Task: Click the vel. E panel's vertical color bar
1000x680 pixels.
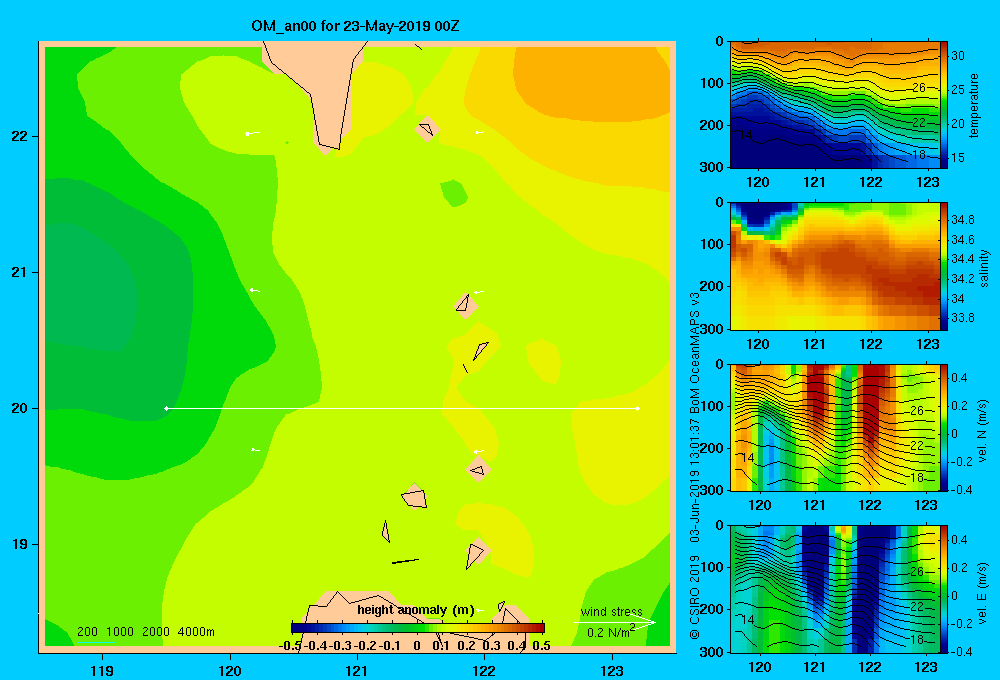Action: point(944,589)
